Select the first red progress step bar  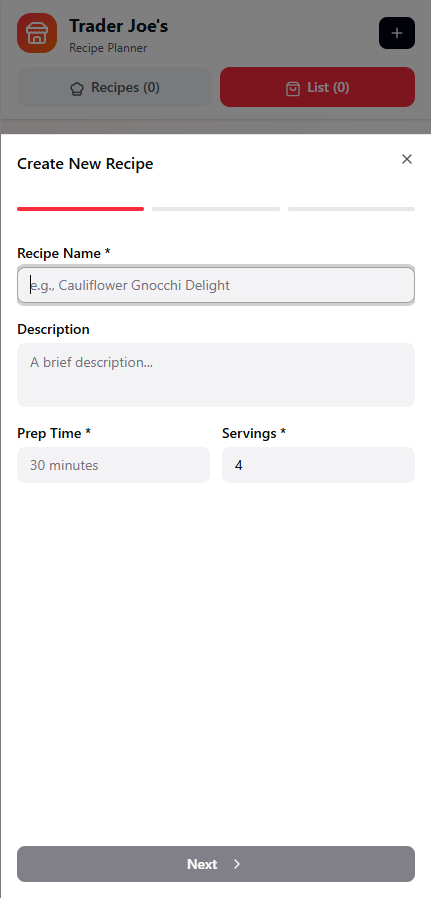click(x=81, y=209)
